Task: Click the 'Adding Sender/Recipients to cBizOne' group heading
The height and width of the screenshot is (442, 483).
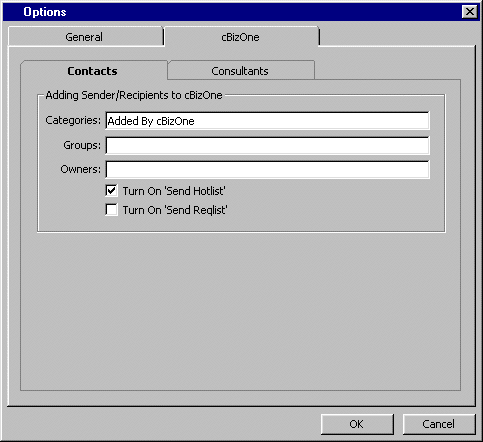Action: tap(134, 95)
